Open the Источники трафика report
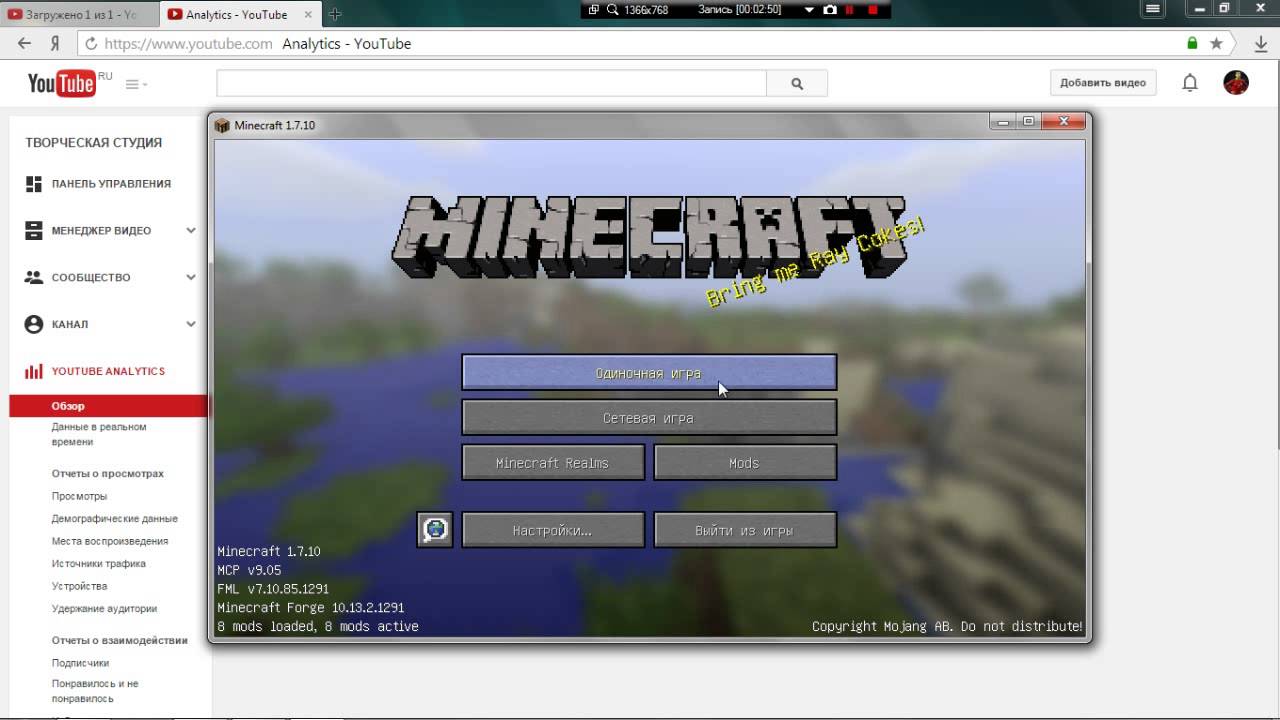The image size is (1280, 720). pos(99,564)
